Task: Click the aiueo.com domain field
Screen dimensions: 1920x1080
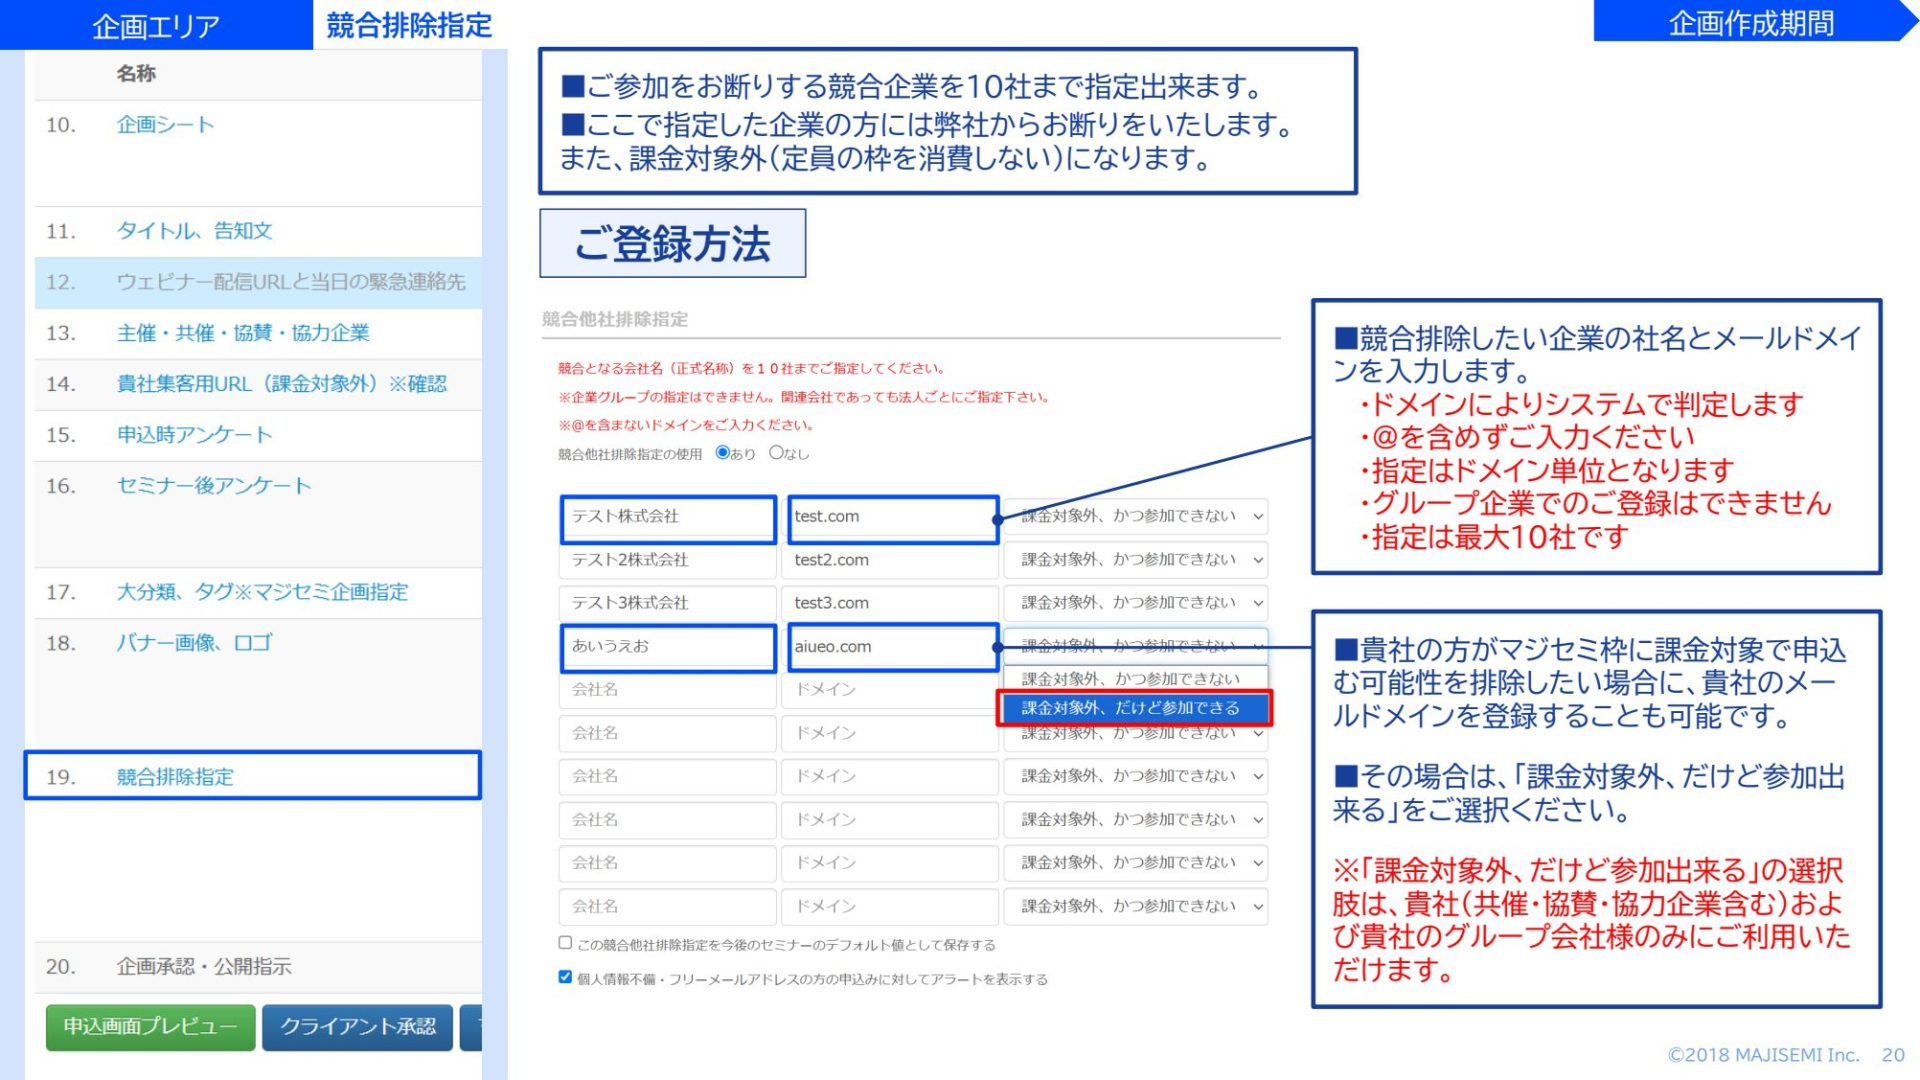Action: coord(891,647)
